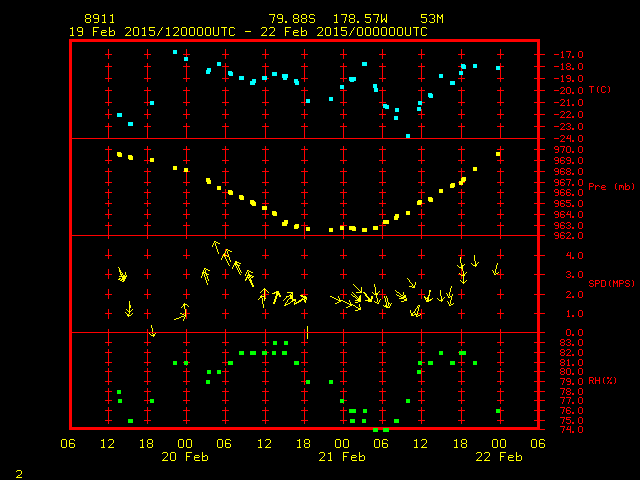Click the 21 Feb date marker
Viewport: 640px width, 480px height.
(x=342, y=457)
